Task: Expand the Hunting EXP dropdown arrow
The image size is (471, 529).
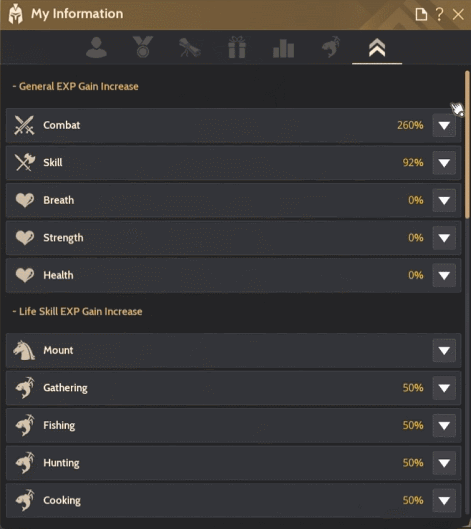Action: pyautogui.click(x=444, y=463)
